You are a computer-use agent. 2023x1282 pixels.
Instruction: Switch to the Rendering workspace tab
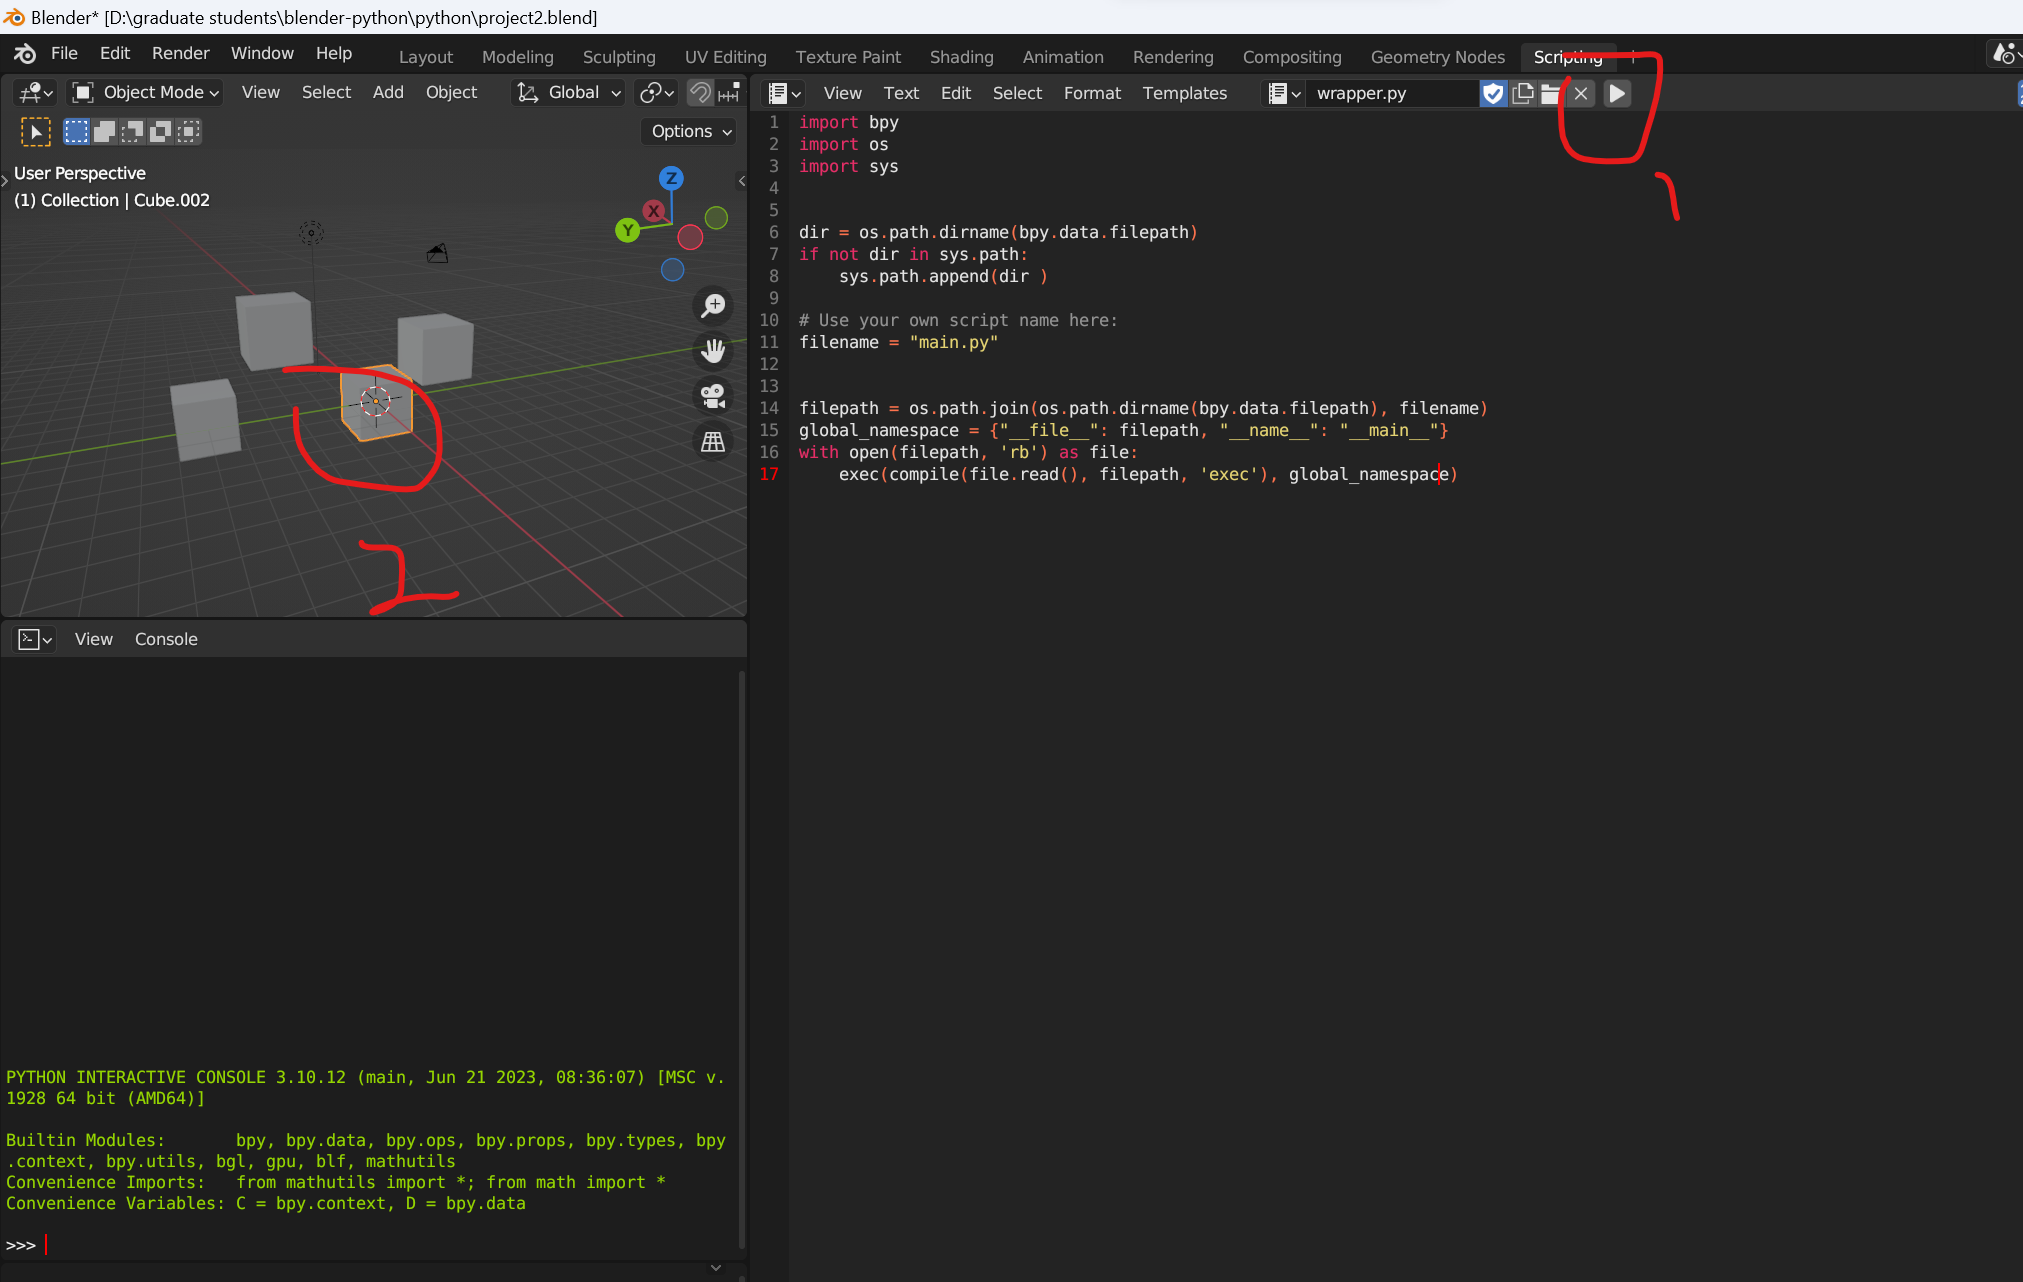1173,57
